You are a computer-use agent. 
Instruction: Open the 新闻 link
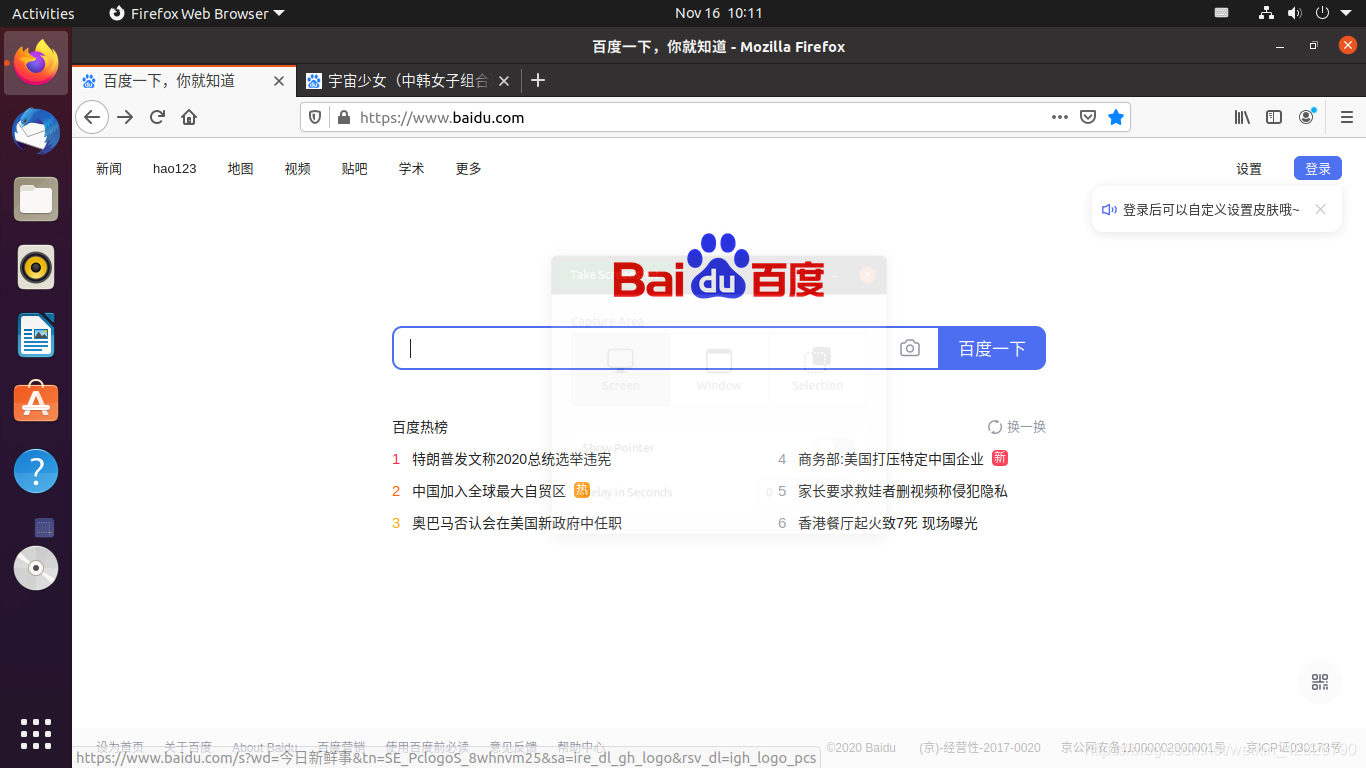[109, 169]
